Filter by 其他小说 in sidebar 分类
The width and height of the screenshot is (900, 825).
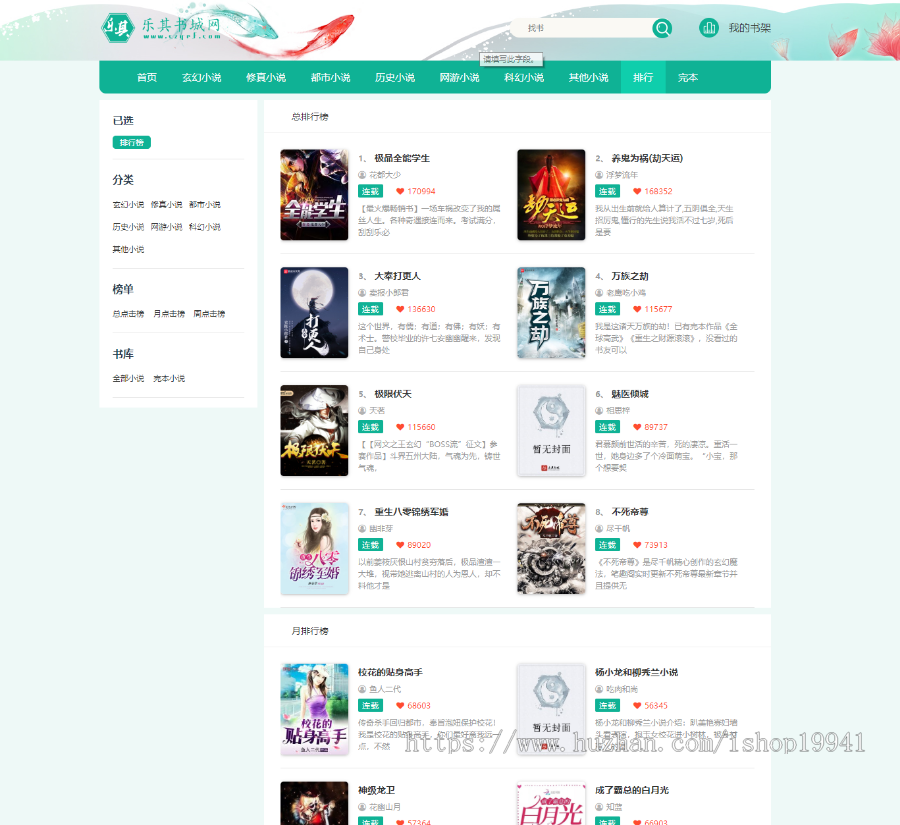pos(128,249)
